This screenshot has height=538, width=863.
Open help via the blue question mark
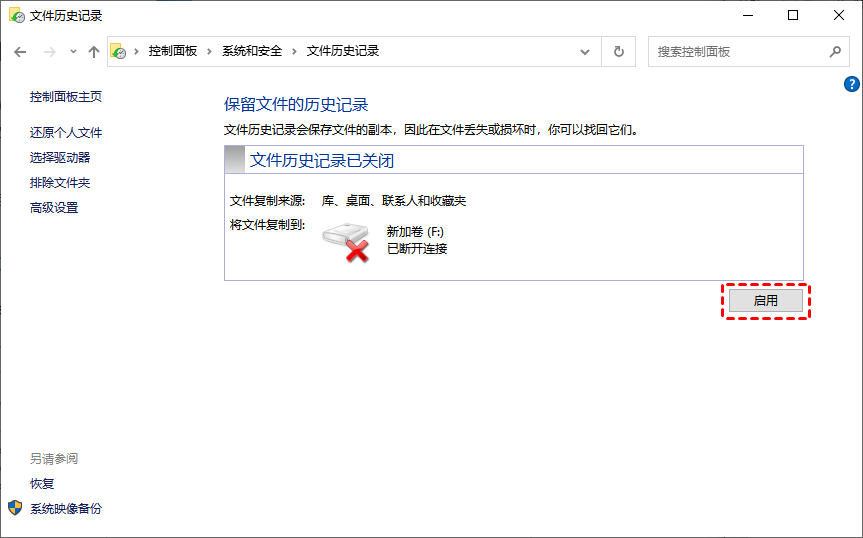[x=851, y=84]
